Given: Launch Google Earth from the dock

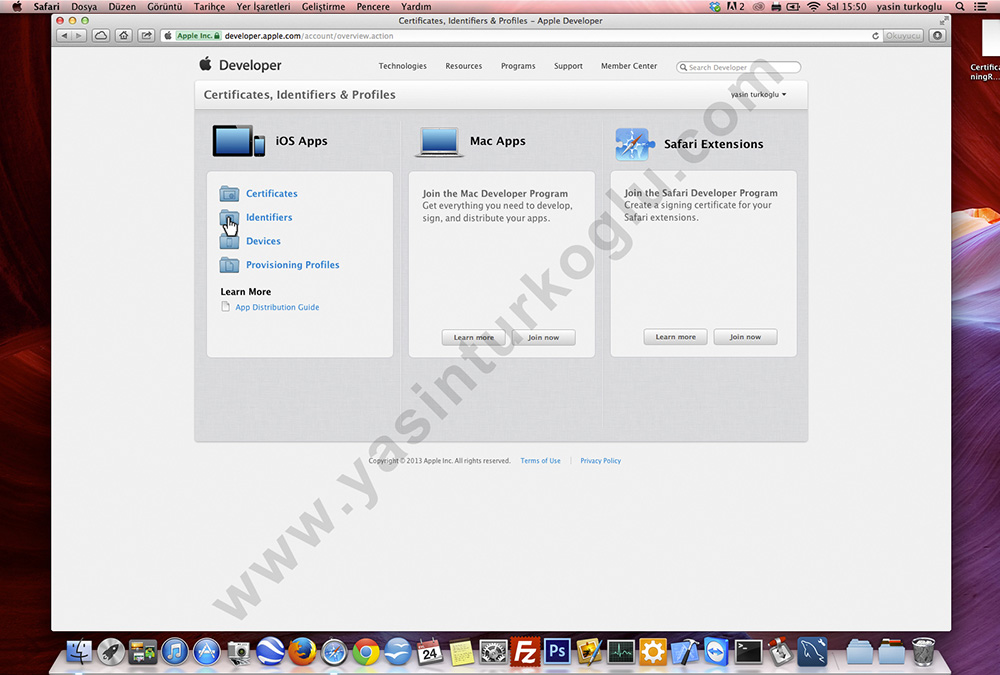Looking at the screenshot, I should (270, 651).
